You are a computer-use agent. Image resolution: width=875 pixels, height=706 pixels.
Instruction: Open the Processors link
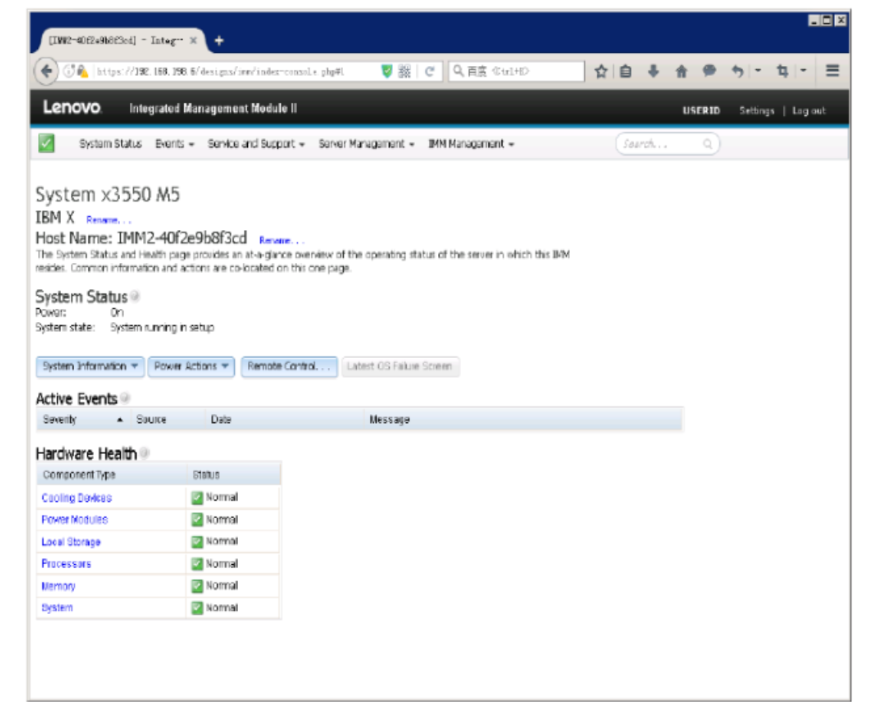tap(66, 564)
